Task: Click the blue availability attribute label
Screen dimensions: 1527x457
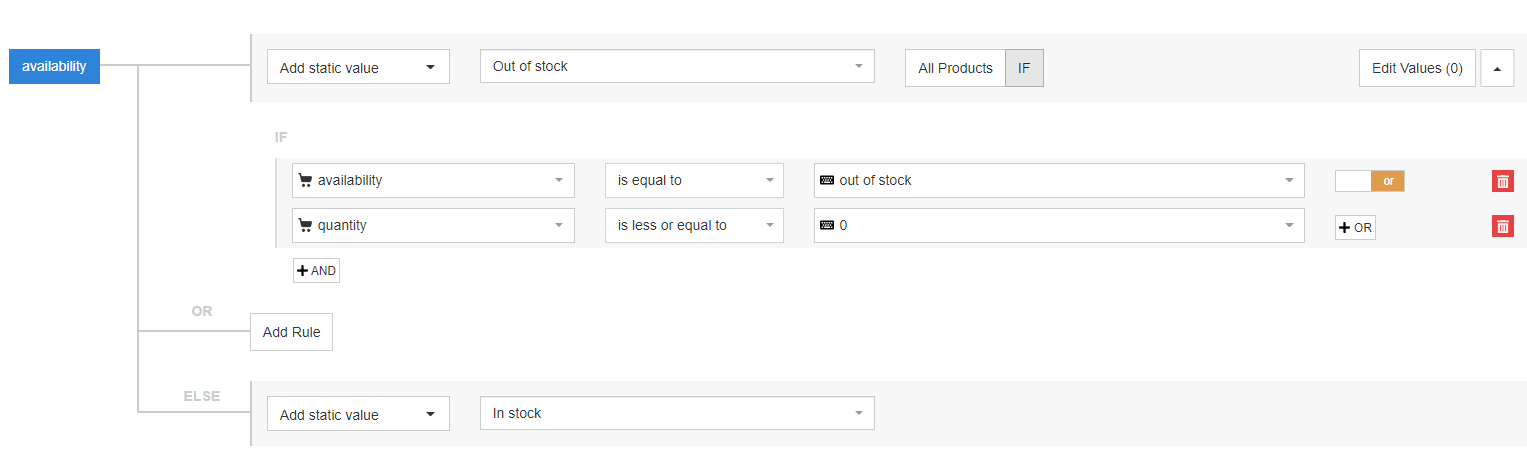Action: (54, 67)
